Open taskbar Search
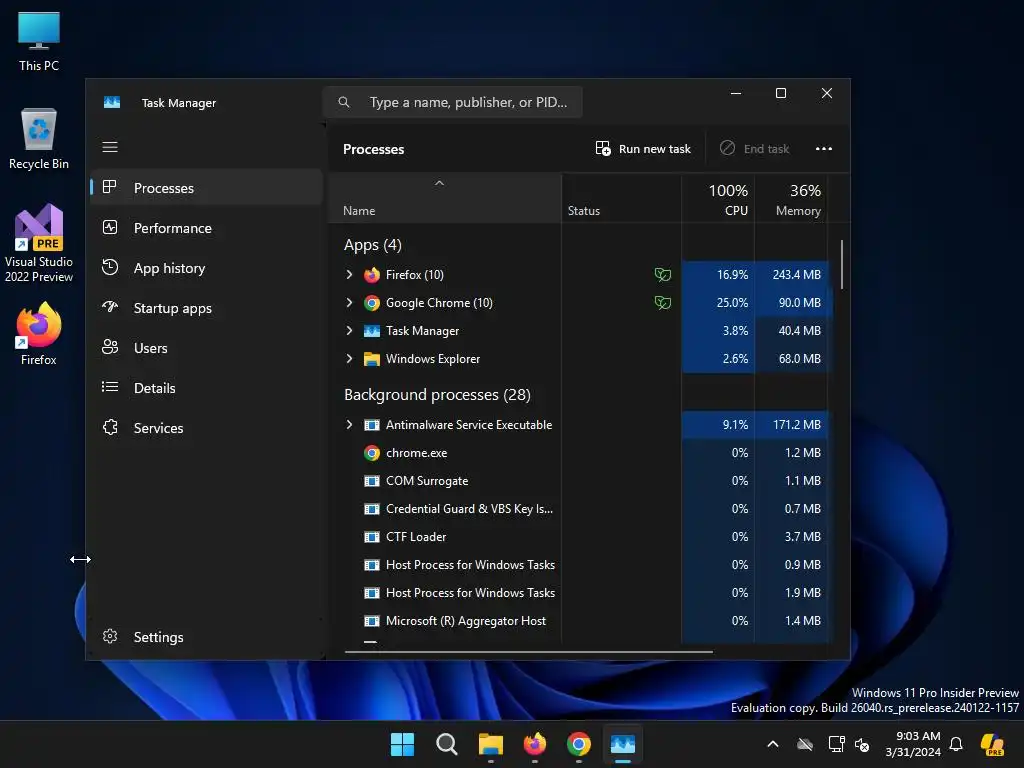The height and width of the screenshot is (768, 1024). click(x=447, y=744)
